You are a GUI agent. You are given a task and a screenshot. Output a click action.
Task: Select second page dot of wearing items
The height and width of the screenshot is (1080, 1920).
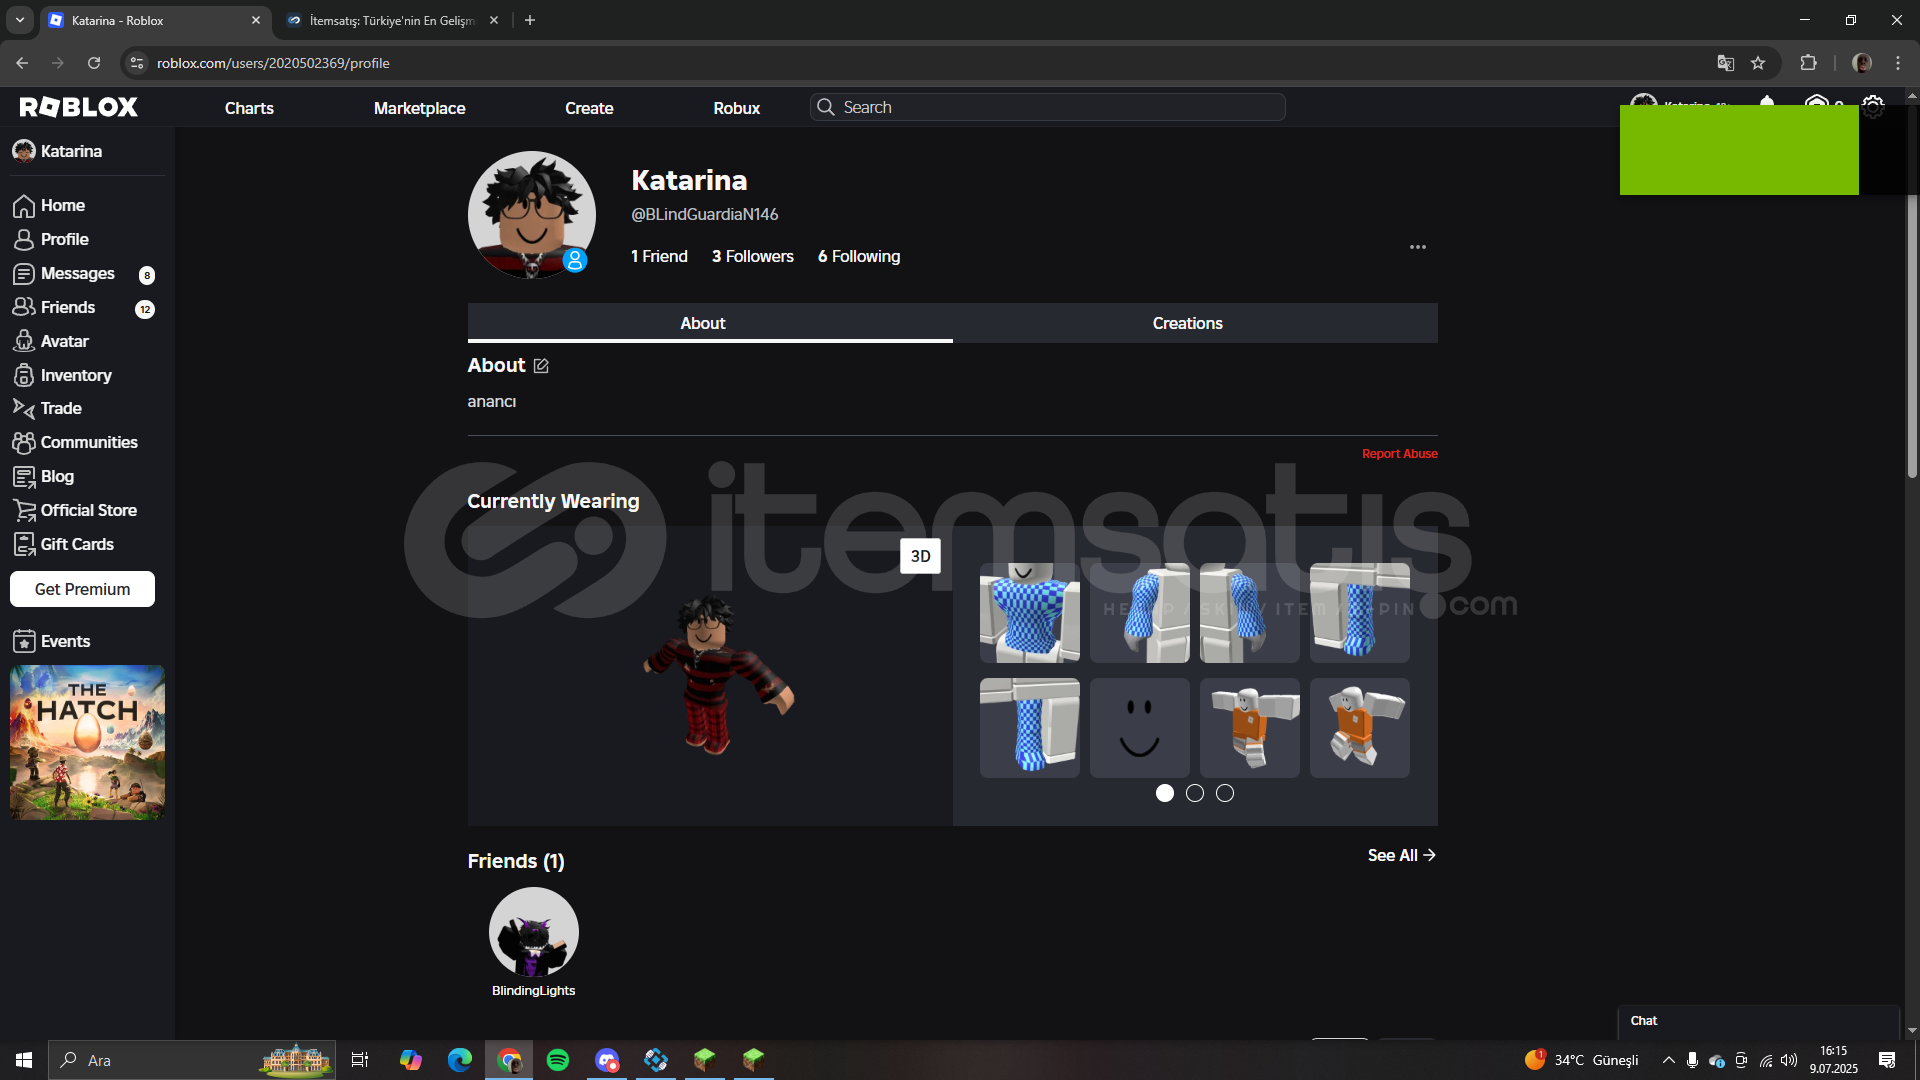point(1195,793)
